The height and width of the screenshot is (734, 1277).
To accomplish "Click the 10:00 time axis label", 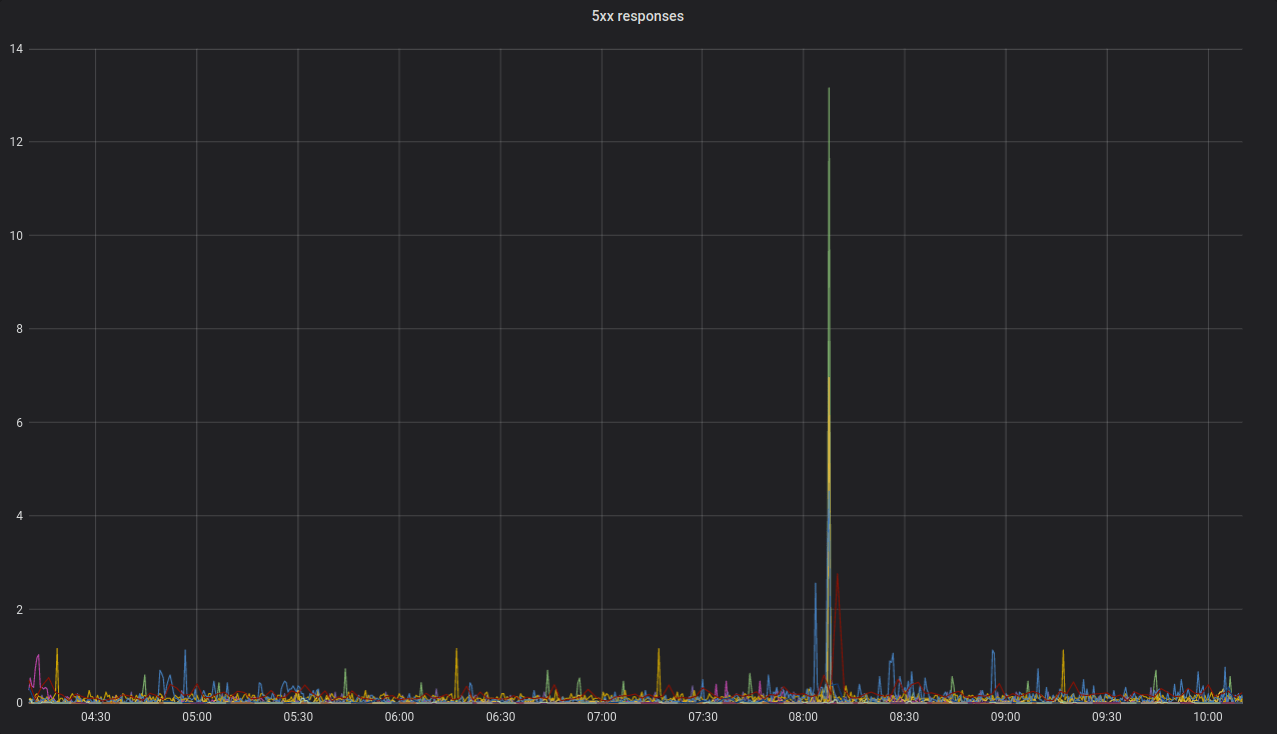I will 1210,716.
